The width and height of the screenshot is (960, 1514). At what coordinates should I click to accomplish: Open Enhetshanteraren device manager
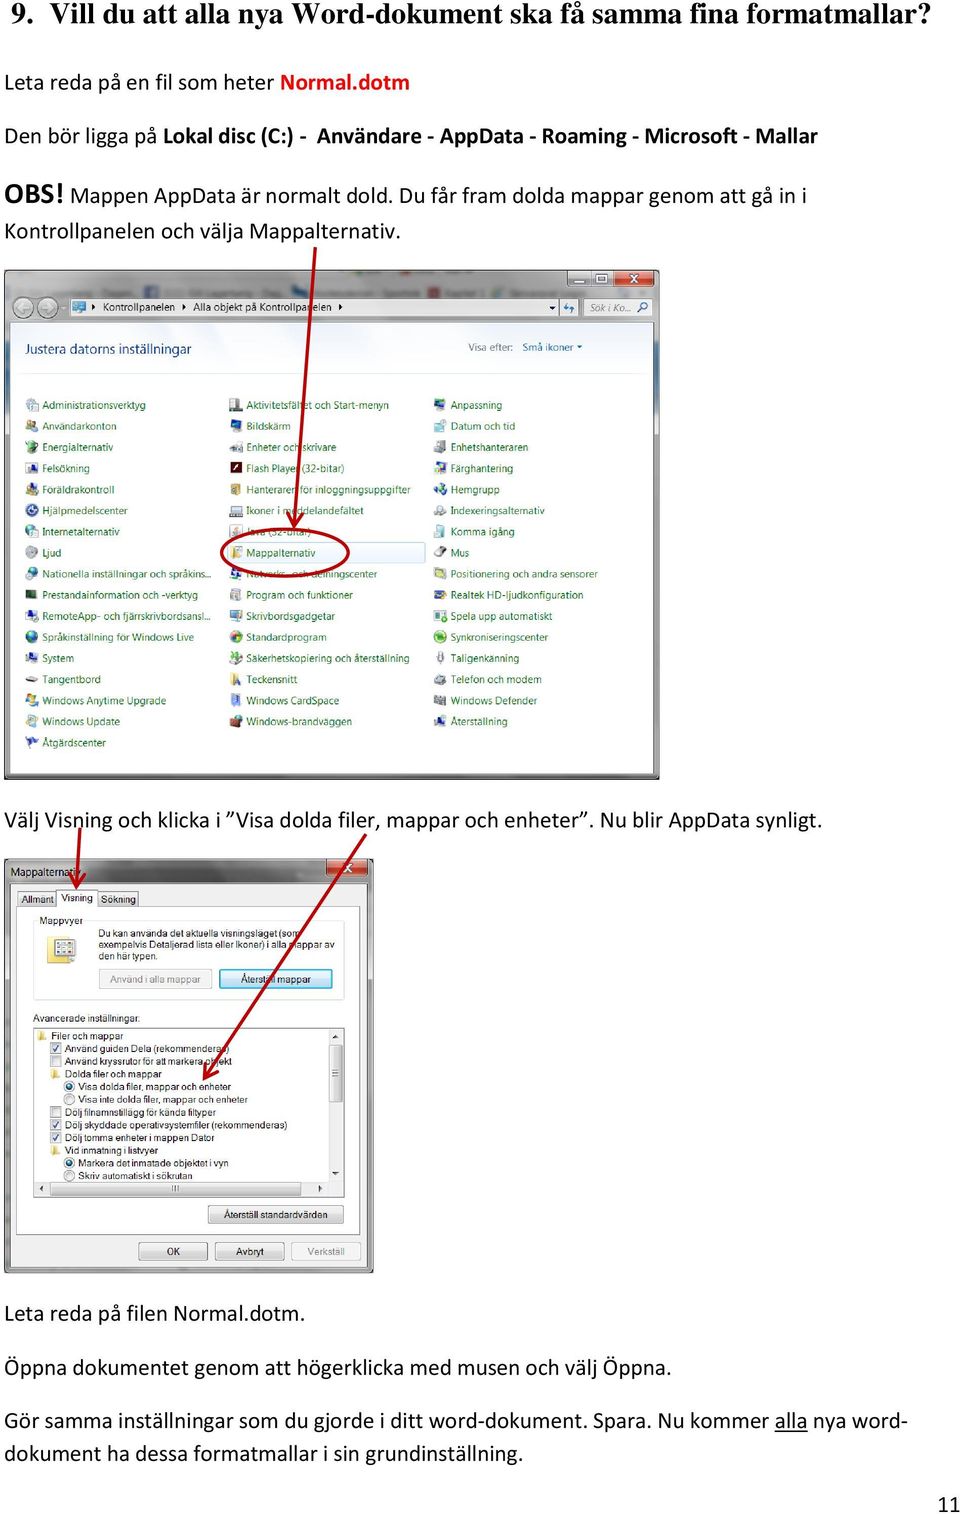click(x=481, y=447)
